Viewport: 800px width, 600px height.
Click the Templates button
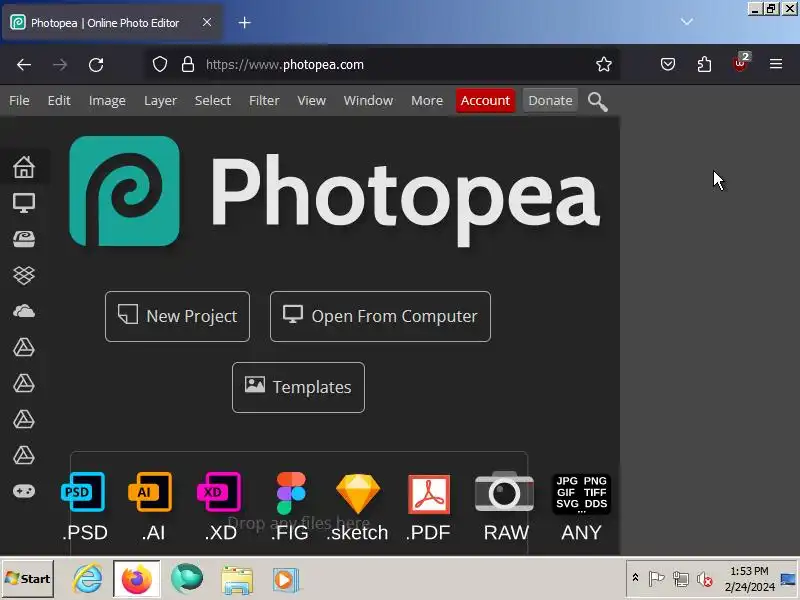298,387
